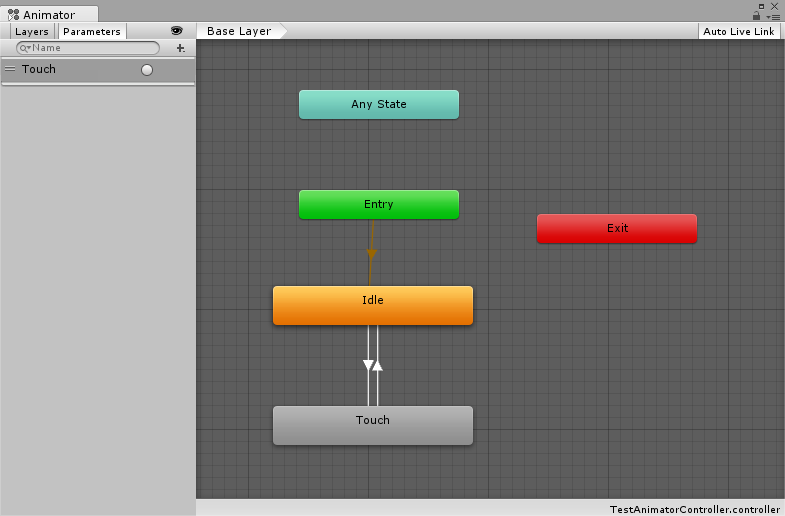The width and height of the screenshot is (785, 516).
Task: Toggle the Auto Live Link button
Action: tap(739, 31)
